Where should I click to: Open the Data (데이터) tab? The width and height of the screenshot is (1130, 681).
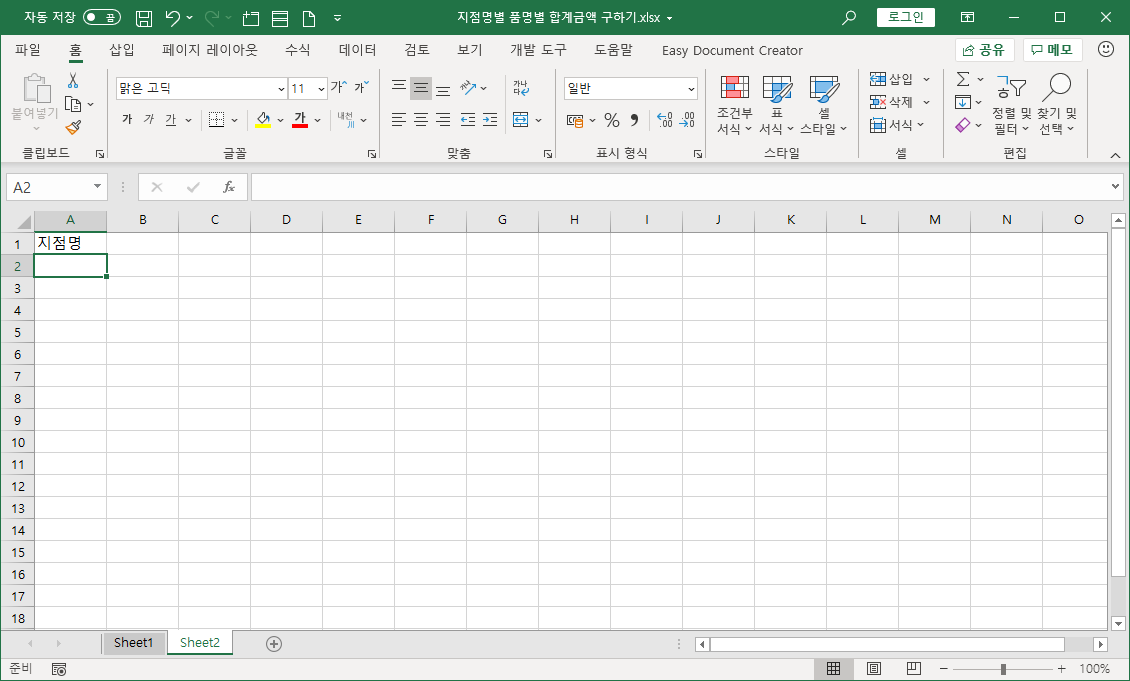pyautogui.click(x=357, y=50)
